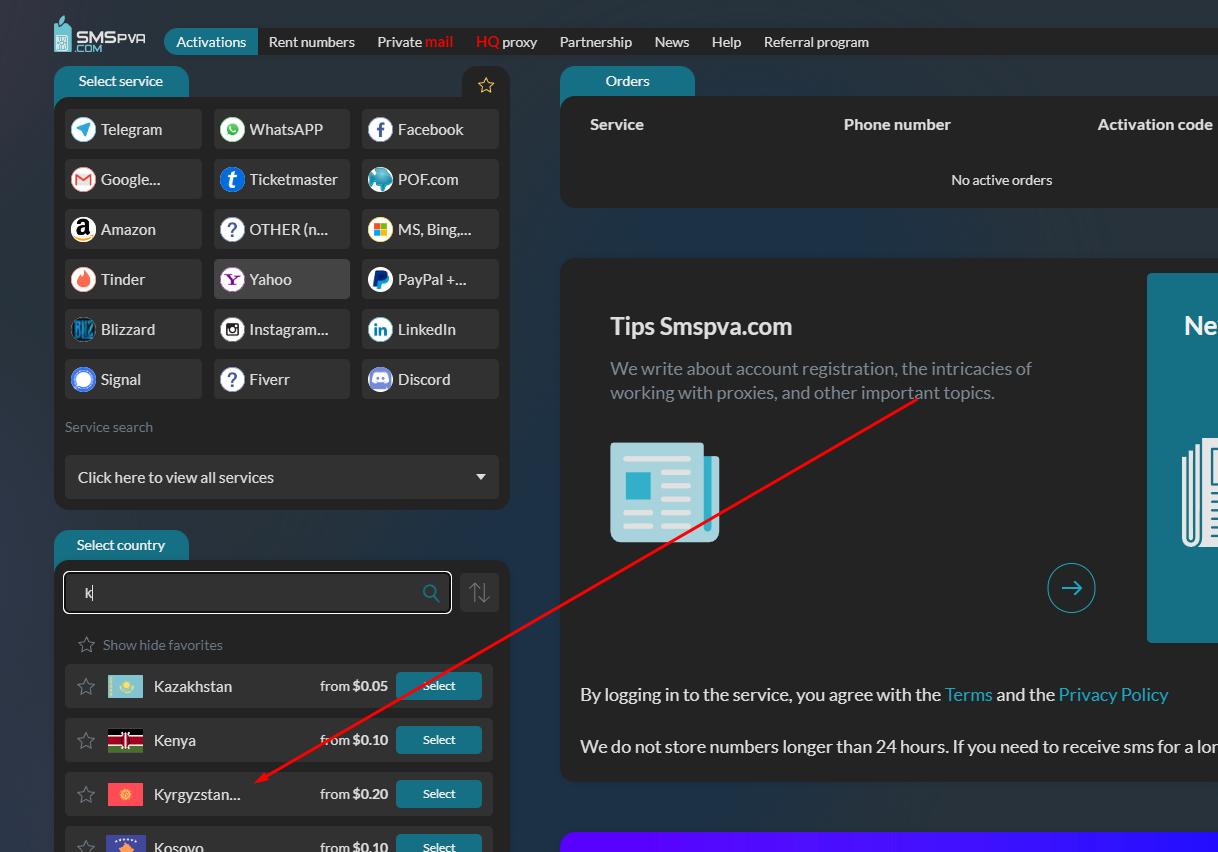Select the Ticketmaster service
The height and width of the screenshot is (852, 1218).
(282, 179)
